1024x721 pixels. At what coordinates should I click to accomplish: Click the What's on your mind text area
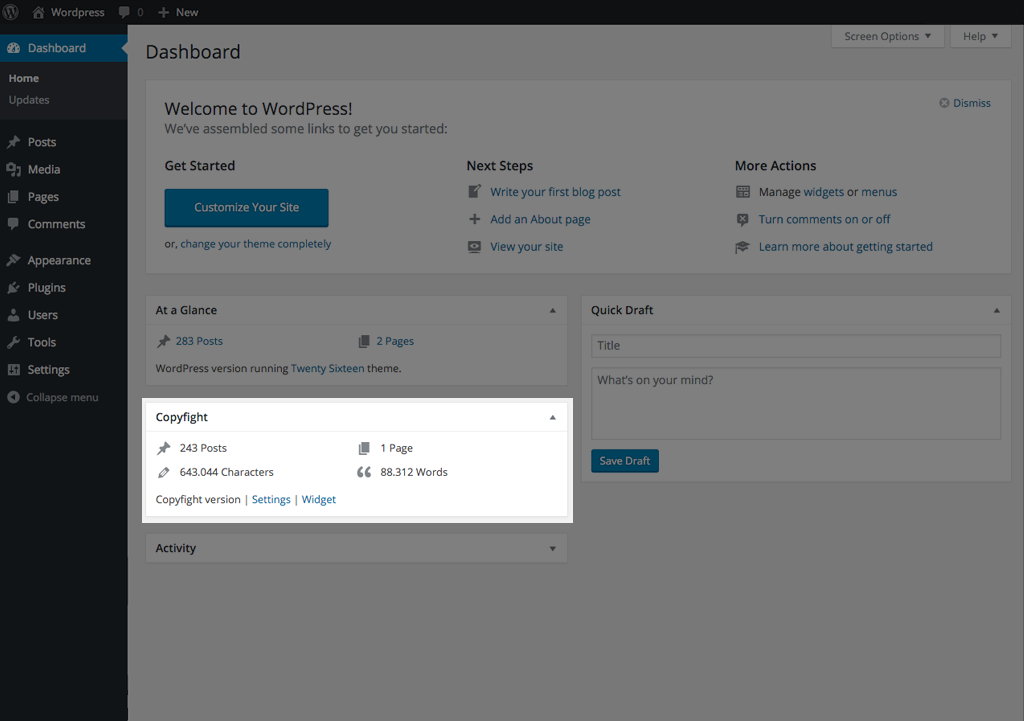[795, 403]
